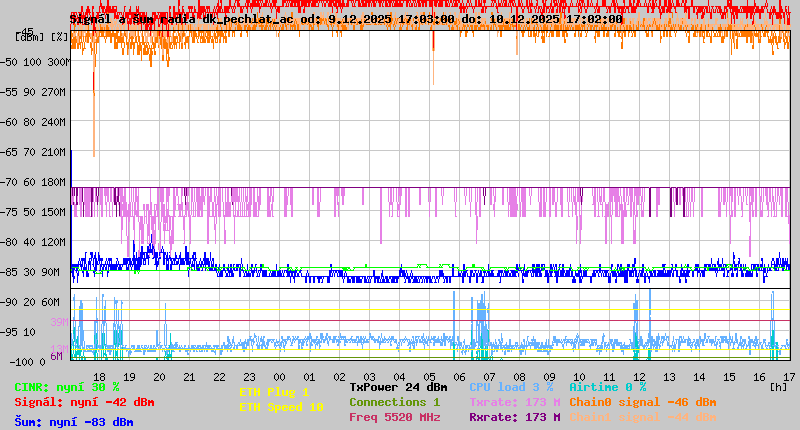Click the '-95' dBm axis label
800x430 pixels.
8,332
